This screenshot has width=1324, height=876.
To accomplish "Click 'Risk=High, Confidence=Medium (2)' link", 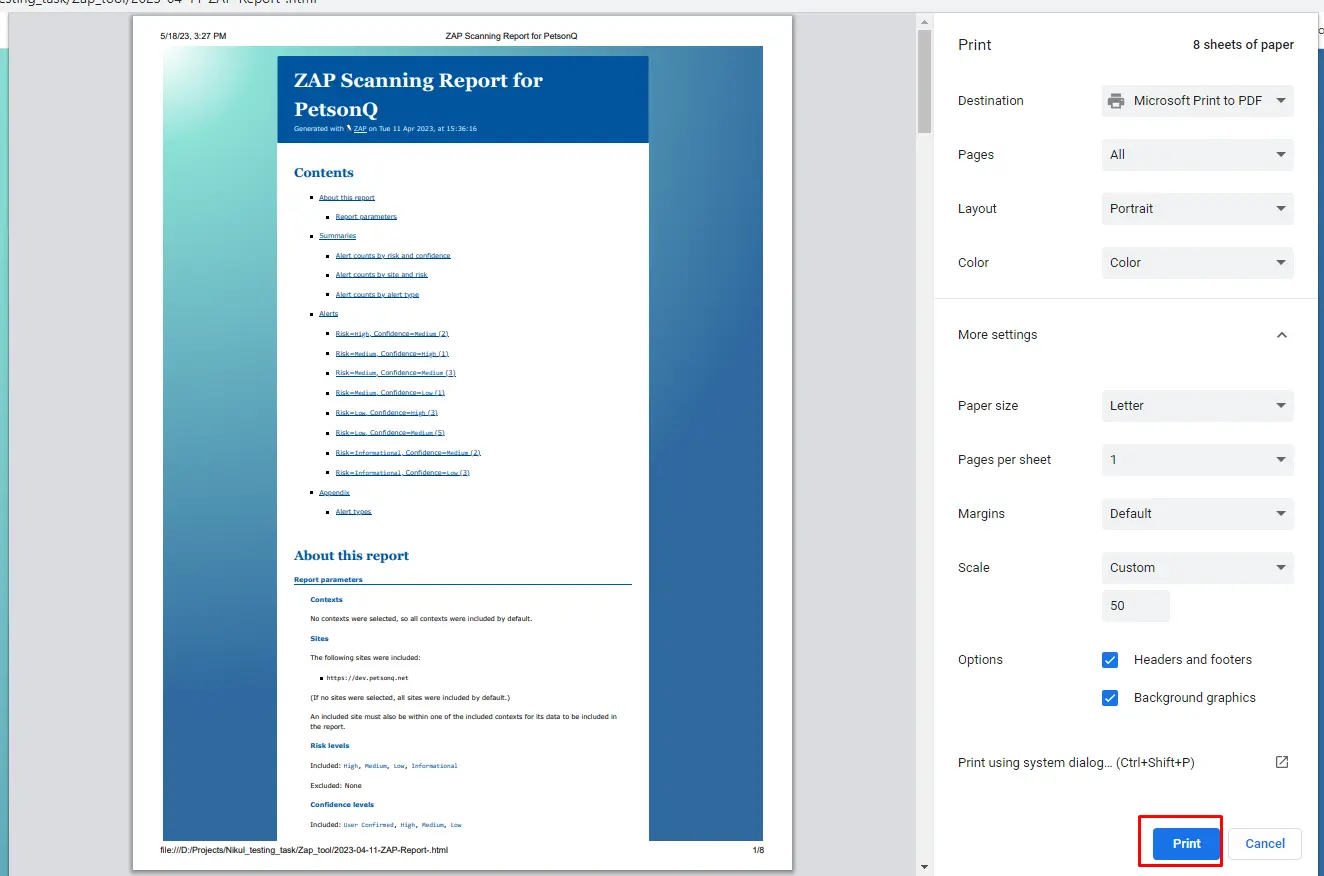I will (x=392, y=334).
